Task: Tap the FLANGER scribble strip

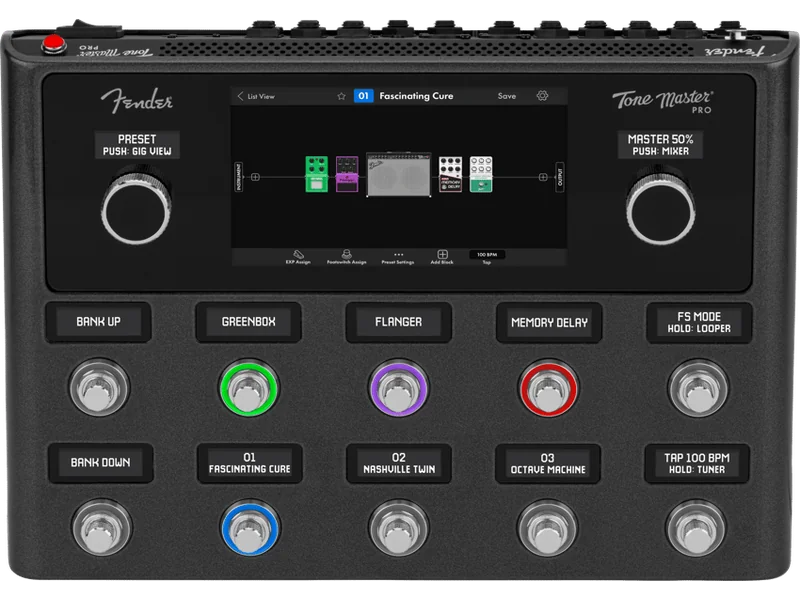Action: (398, 322)
